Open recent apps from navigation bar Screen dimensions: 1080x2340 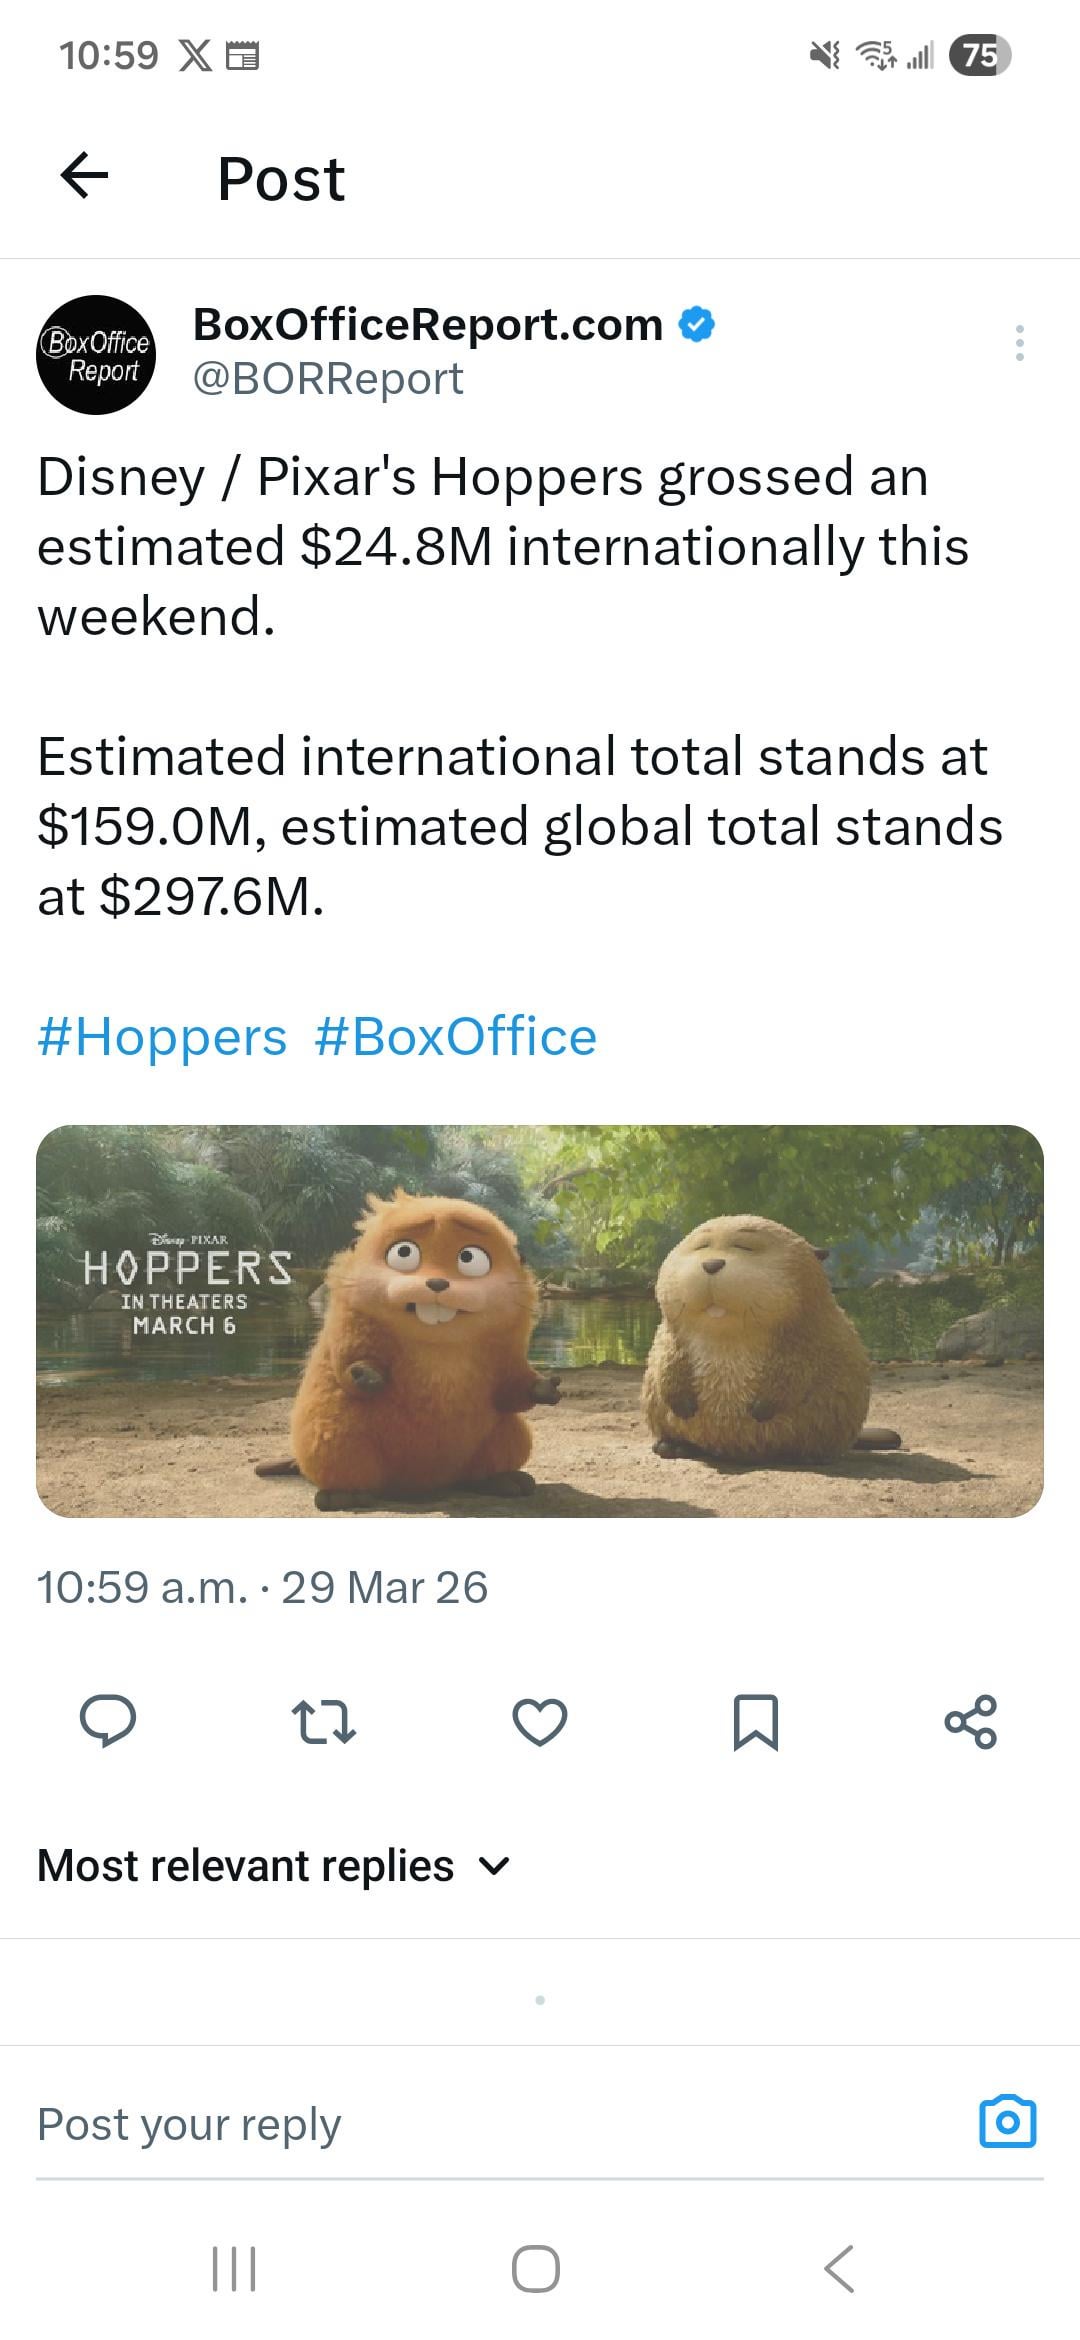[x=235, y=2268]
